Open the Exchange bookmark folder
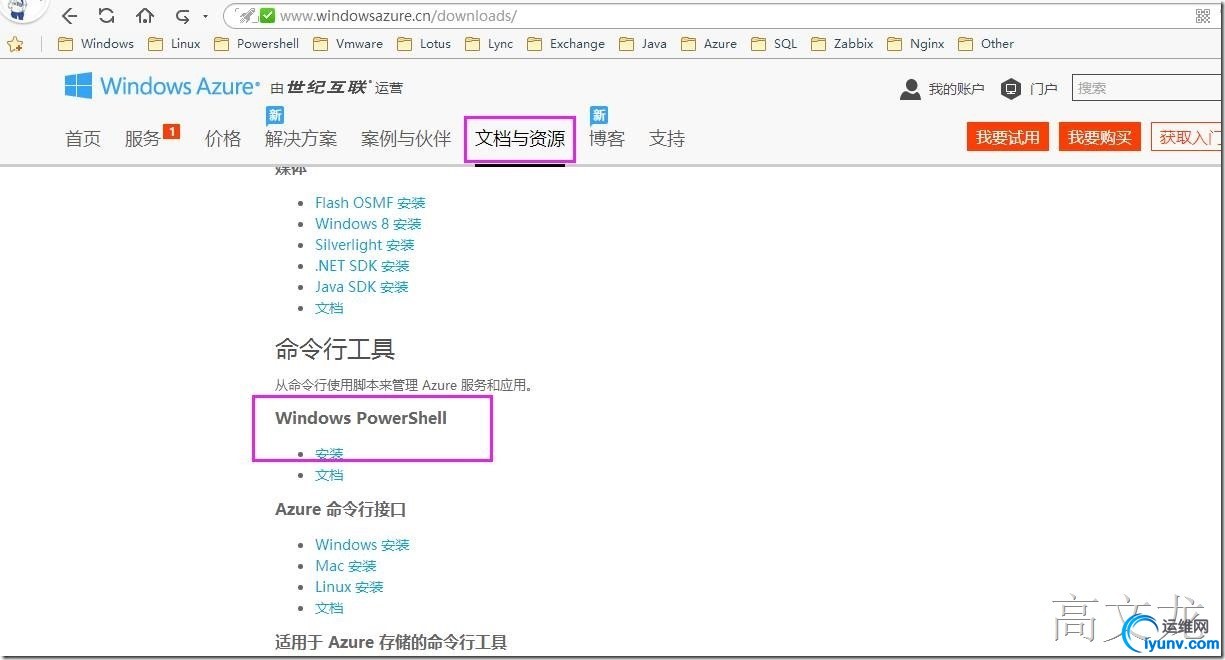Image resolution: width=1225 pixels, height=660 pixels. click(x=566, y=44)
